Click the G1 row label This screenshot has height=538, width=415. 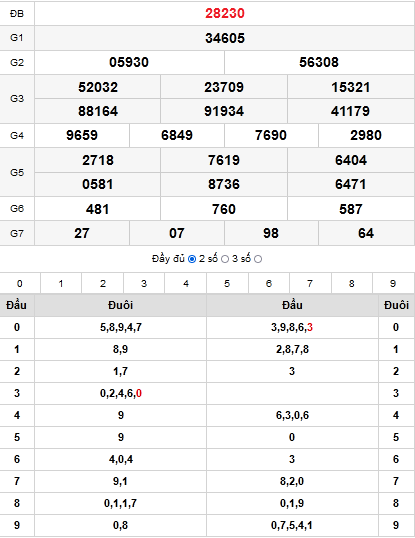point(17,37)
